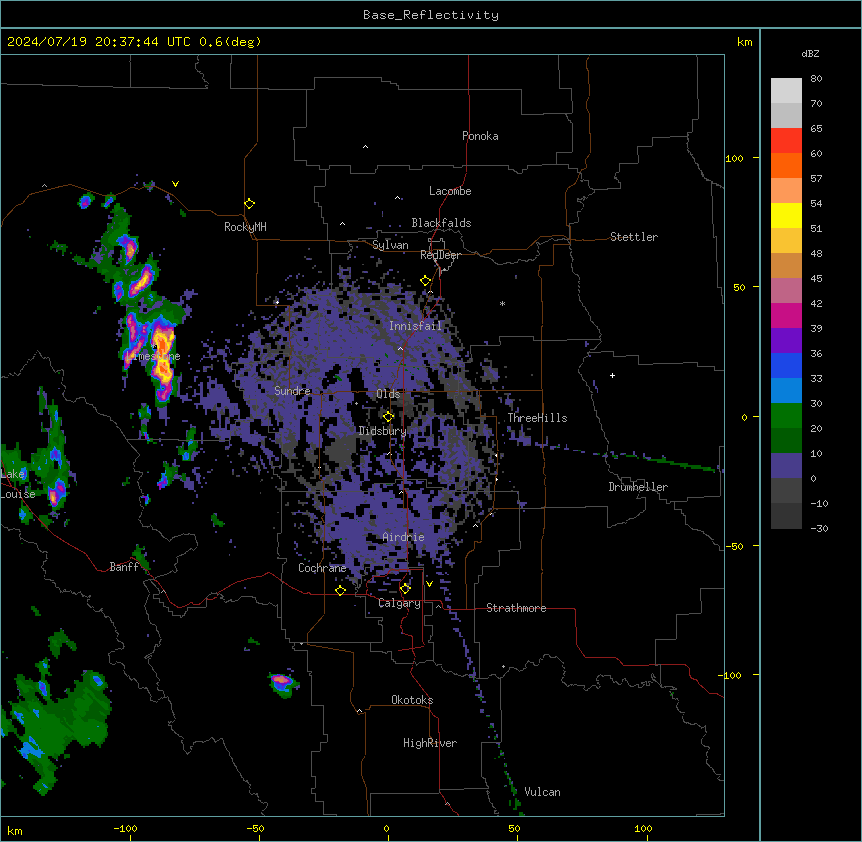This screenshot has height=842, width=862.
Task: Click the Banff town label
Action: 124,567
